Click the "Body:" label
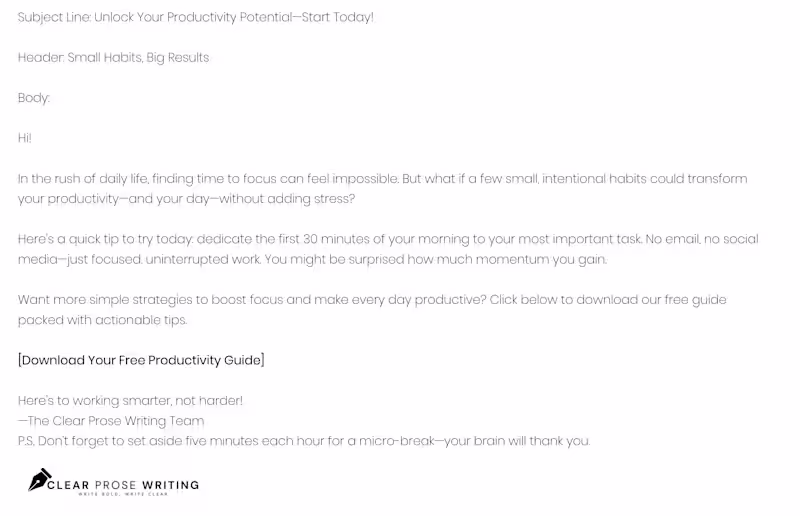 pos(34,98)
